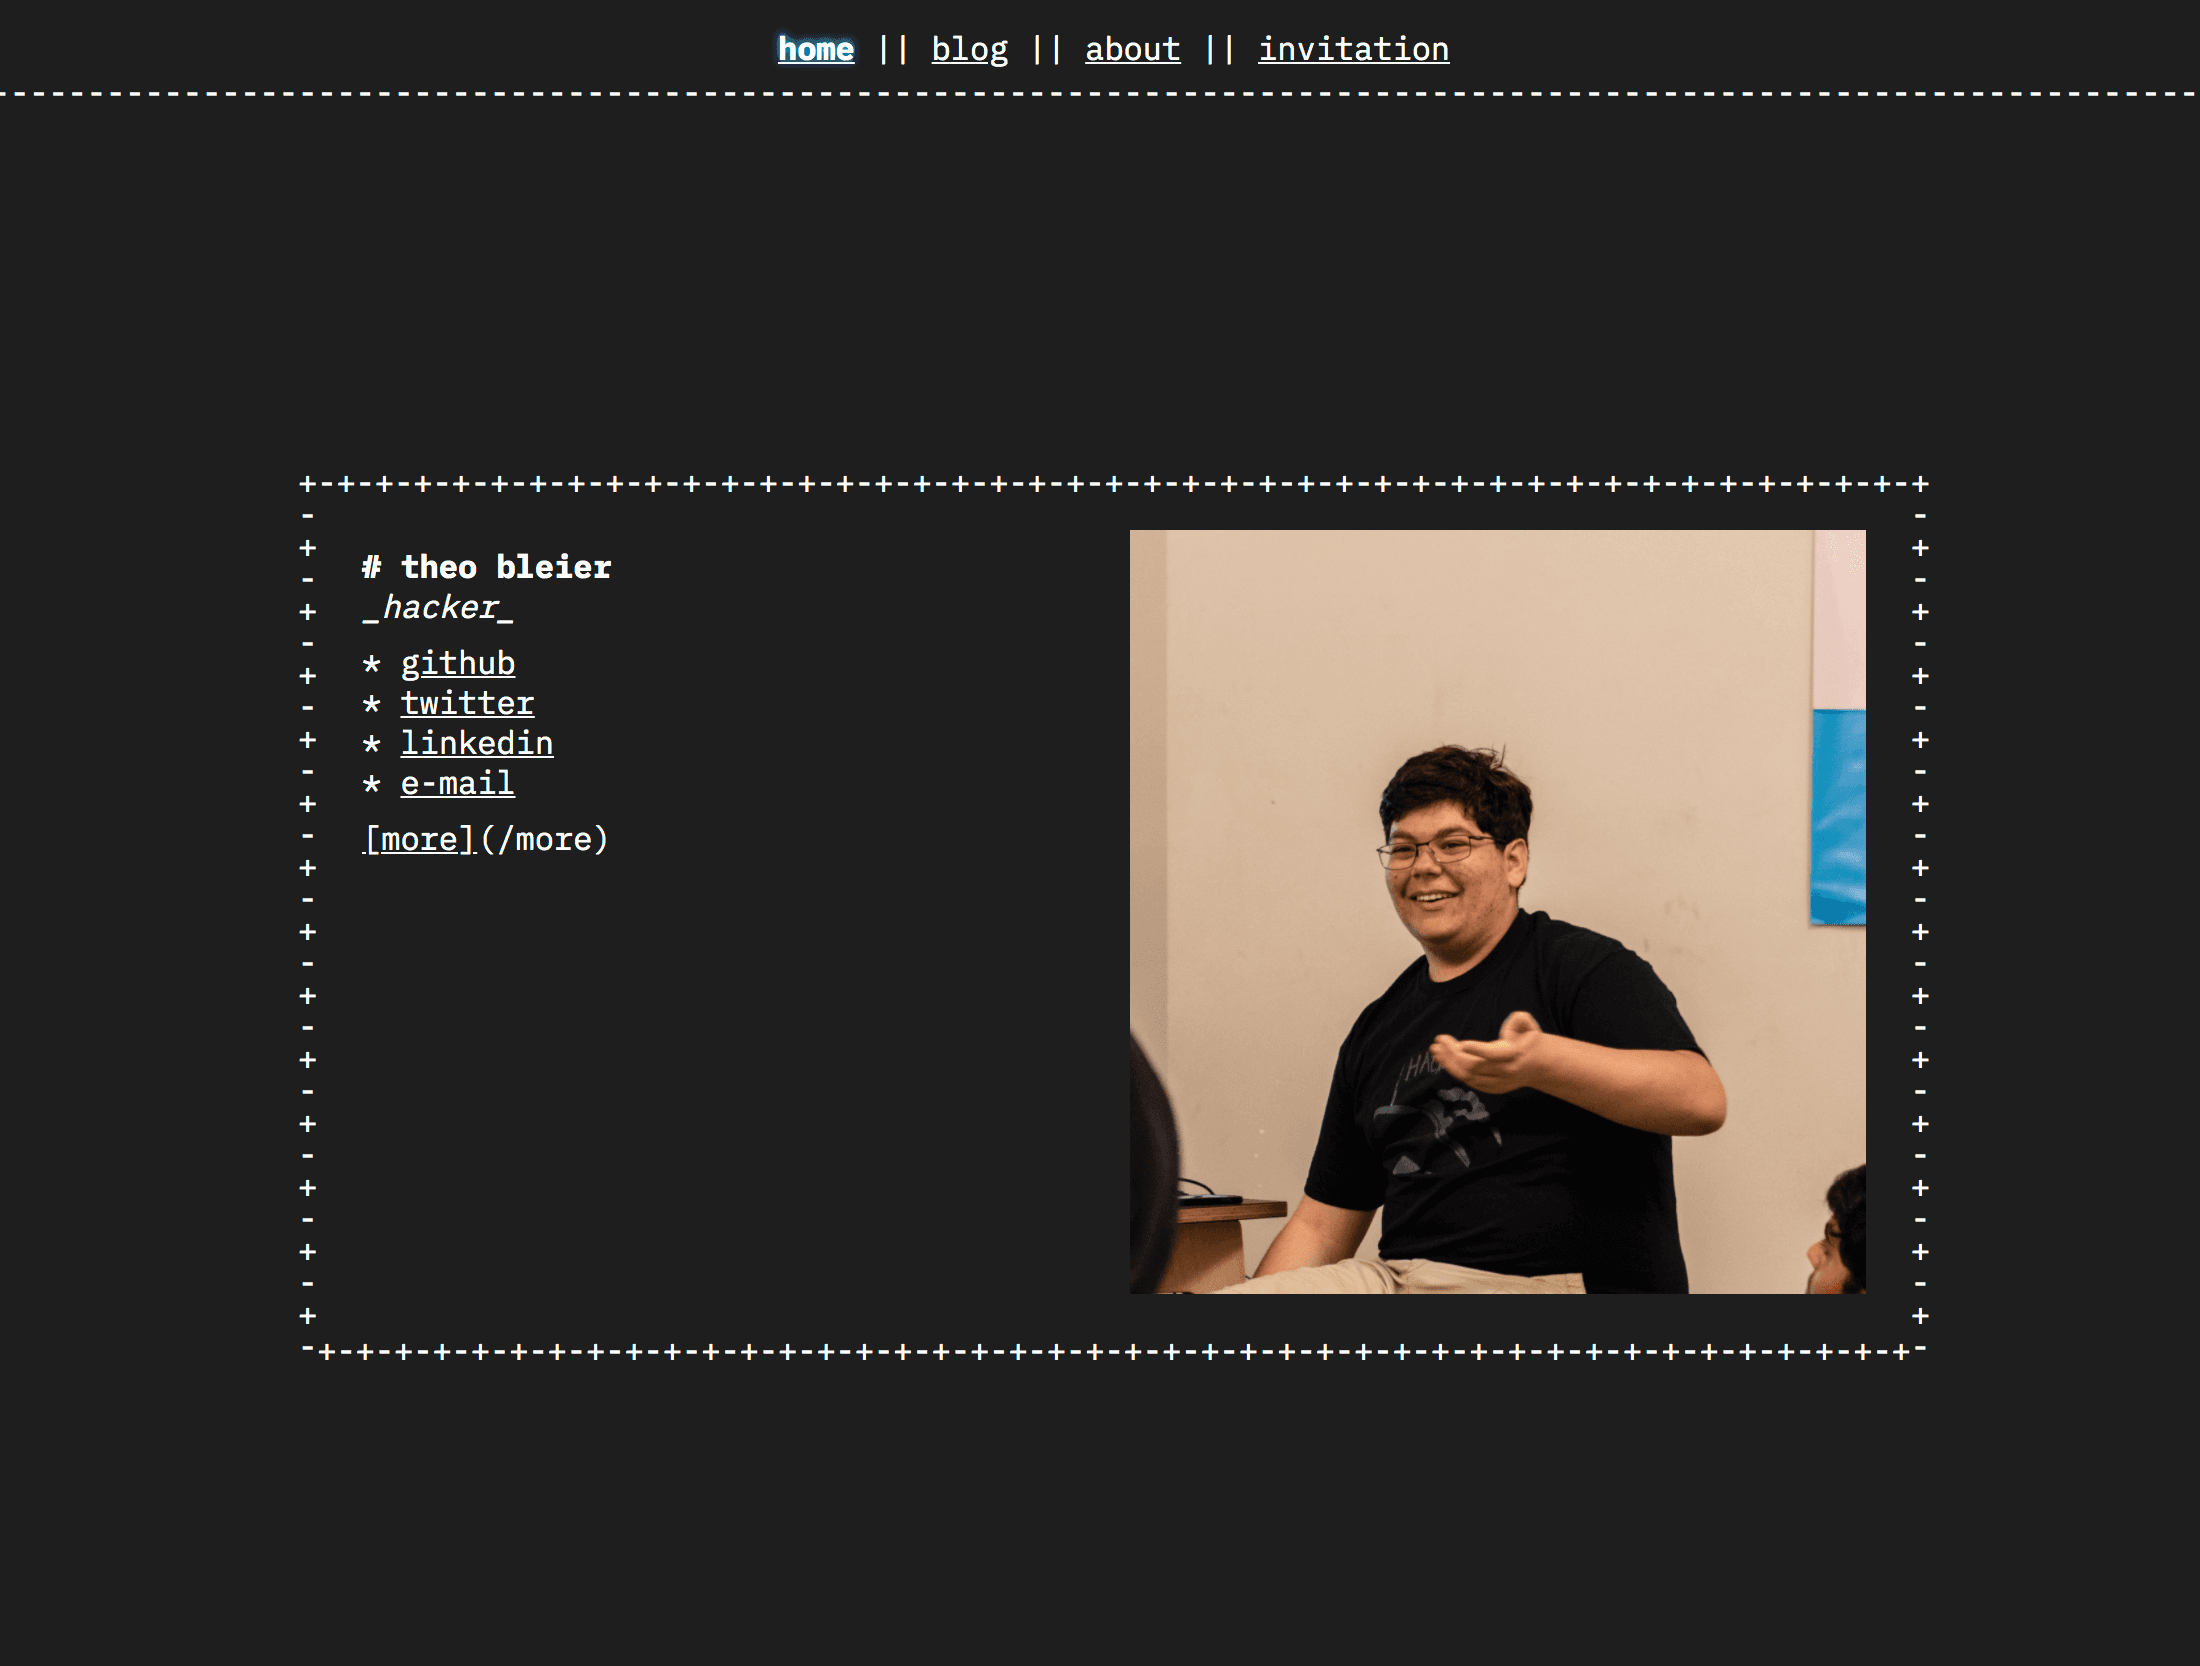Navigate to the invitation page
This screenshot has width=2200, height=1666.
pyautogui.click(x=1353, y=49)
